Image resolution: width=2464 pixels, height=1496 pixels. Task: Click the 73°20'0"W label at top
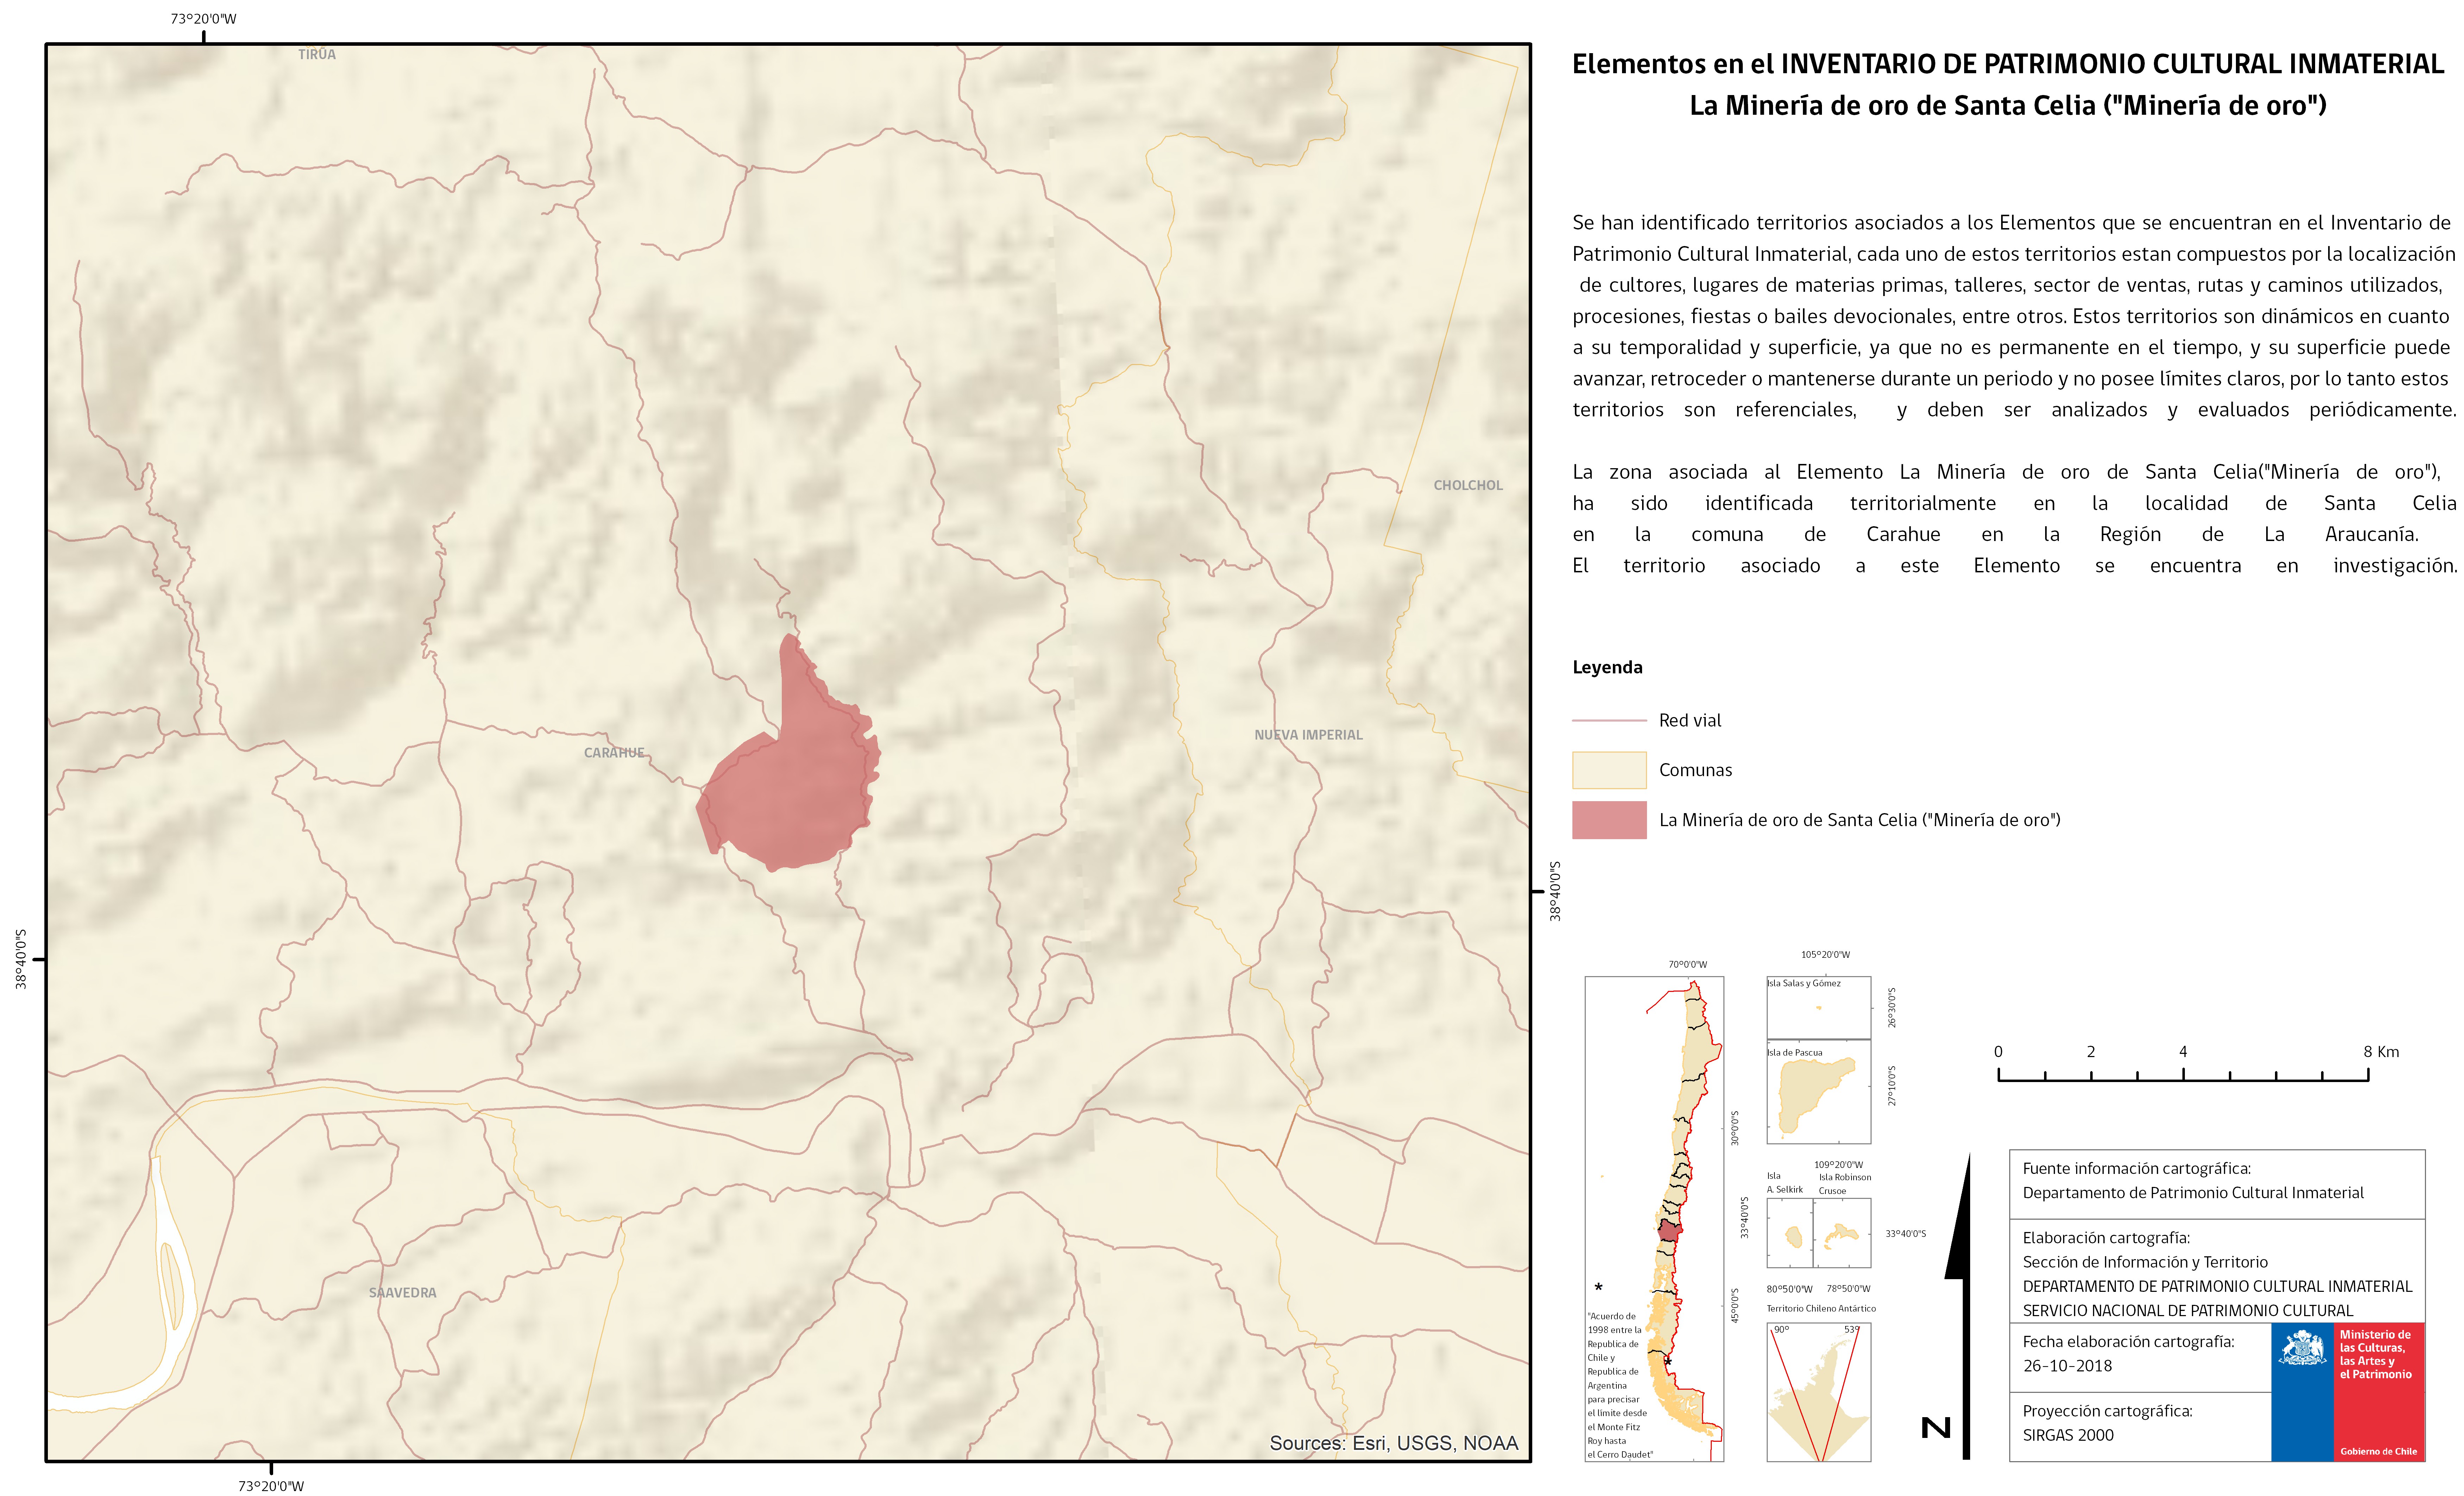203,19
